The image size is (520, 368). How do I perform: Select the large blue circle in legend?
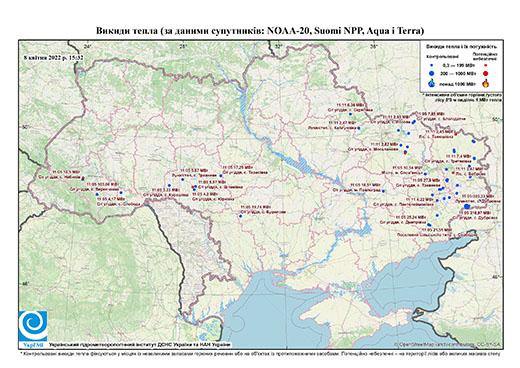pos(432,73)
